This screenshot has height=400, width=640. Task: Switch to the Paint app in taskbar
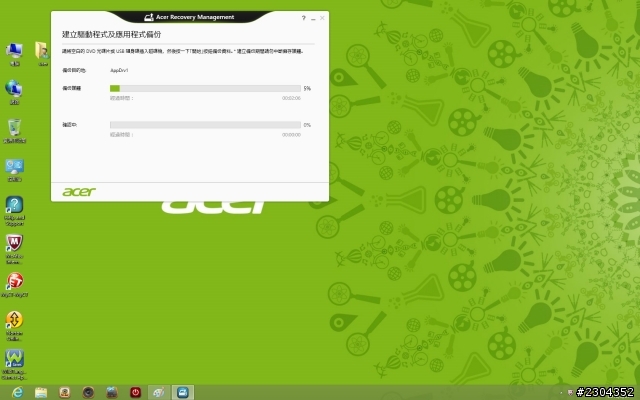pyautogui.click(x=159, y=393)
